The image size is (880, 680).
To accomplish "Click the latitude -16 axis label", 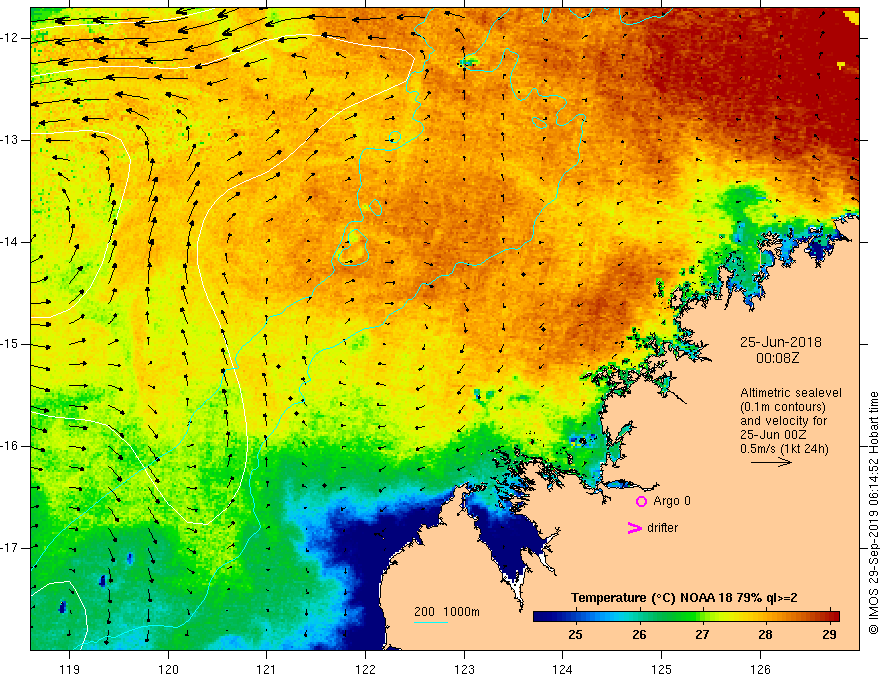I will (x=10, y=446).
